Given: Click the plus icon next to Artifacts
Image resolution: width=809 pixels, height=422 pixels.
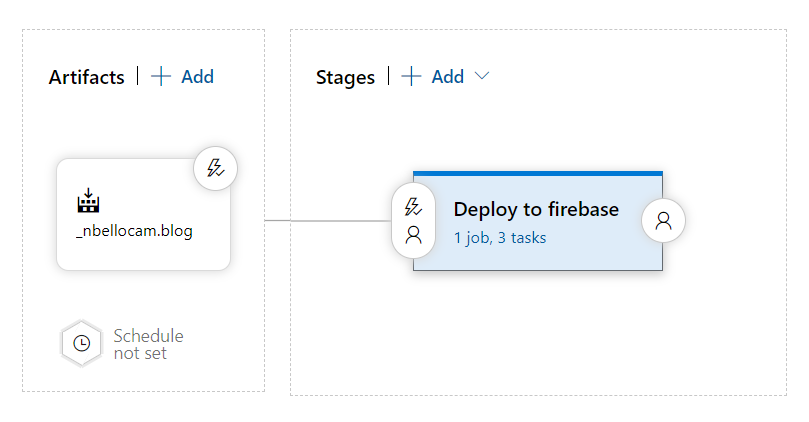Looking at the screenshot, I should pyautogui.click(x=160, y=76).
